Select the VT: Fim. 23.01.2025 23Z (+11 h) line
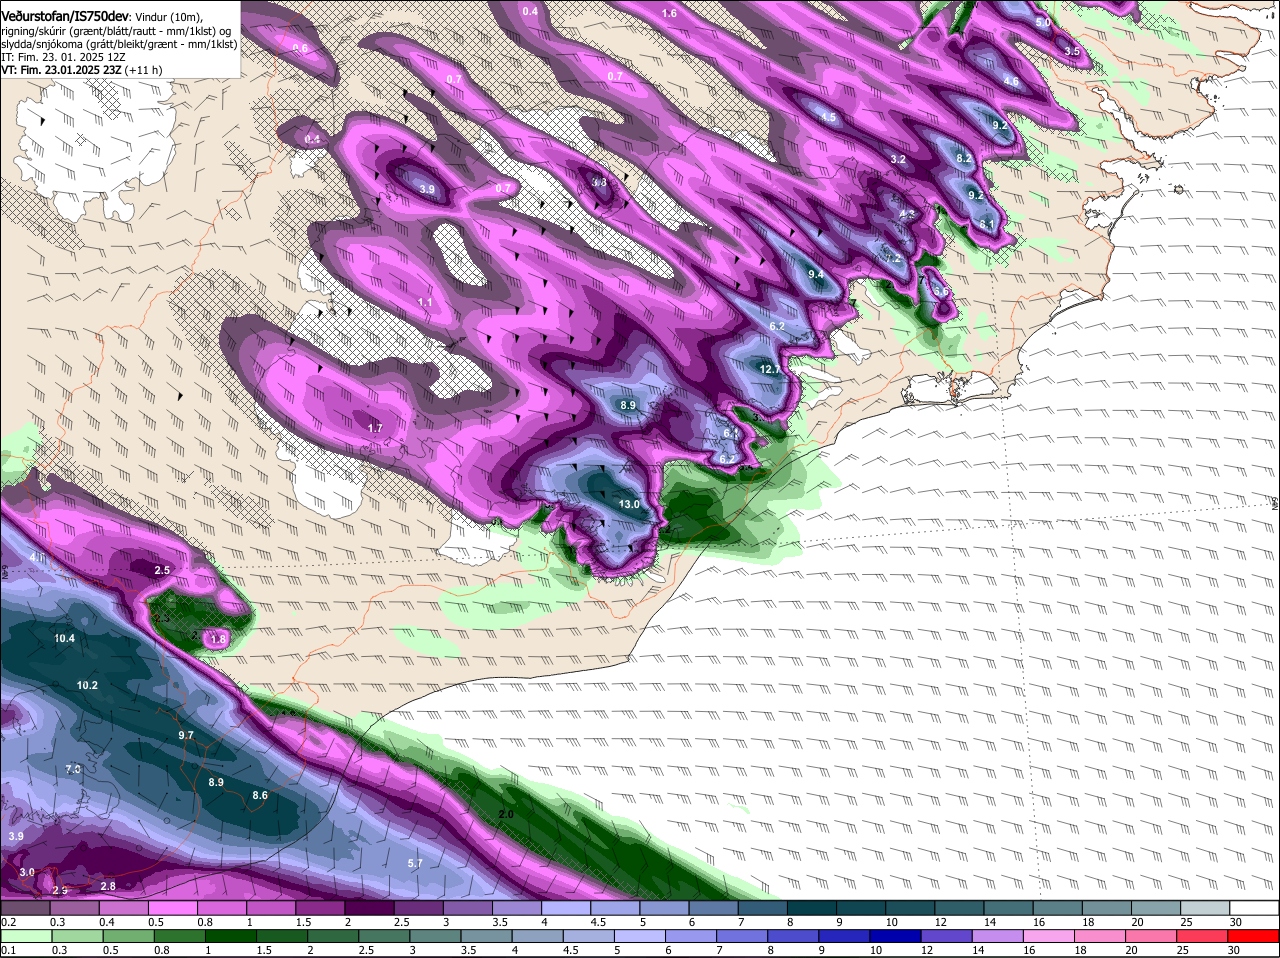1280x958 pixels. click(x=81, y=70)
